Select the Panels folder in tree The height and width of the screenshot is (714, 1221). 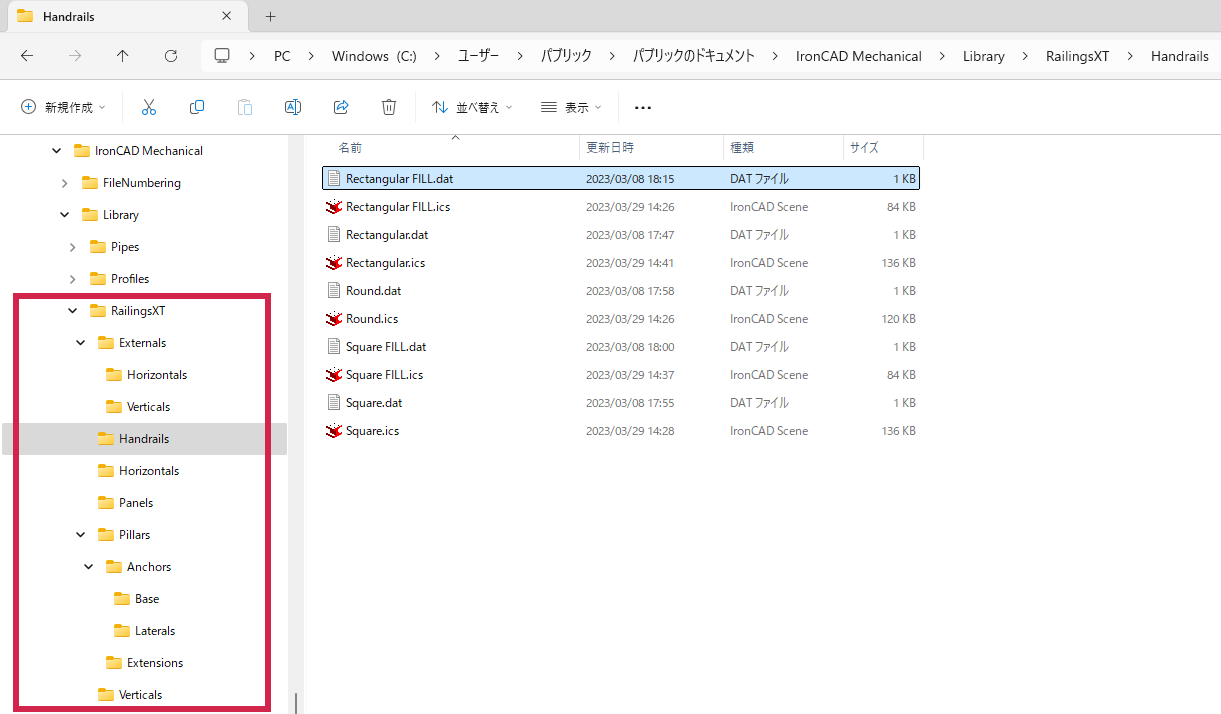[136, 503]
